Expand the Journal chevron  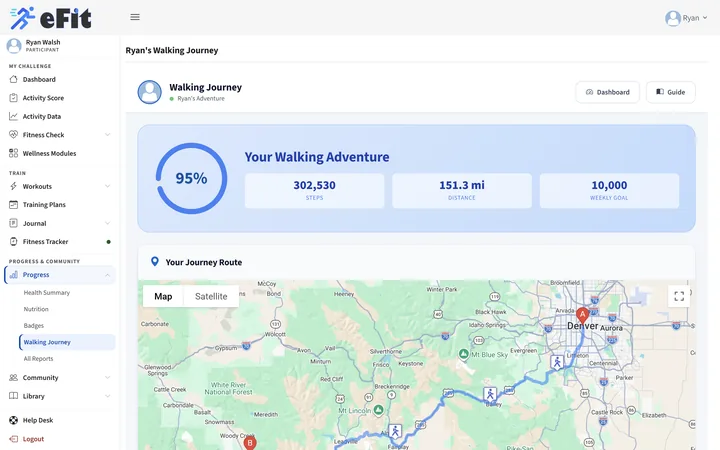coord(107,223)
